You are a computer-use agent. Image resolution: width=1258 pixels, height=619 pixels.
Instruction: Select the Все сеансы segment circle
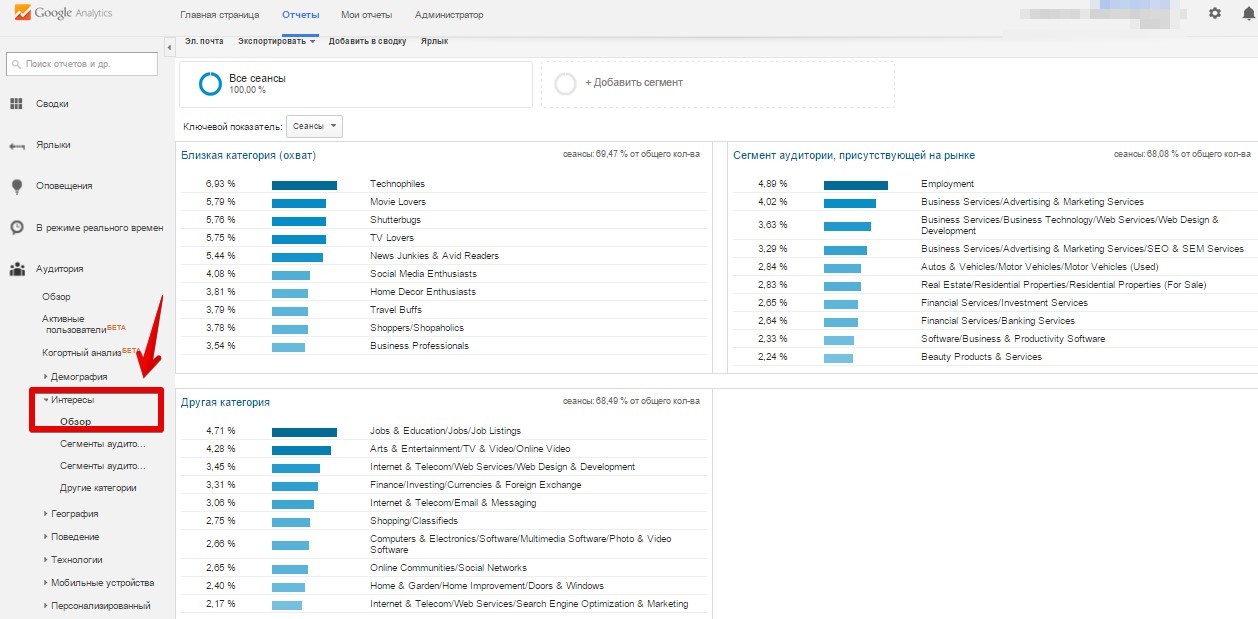coord(209,83)
